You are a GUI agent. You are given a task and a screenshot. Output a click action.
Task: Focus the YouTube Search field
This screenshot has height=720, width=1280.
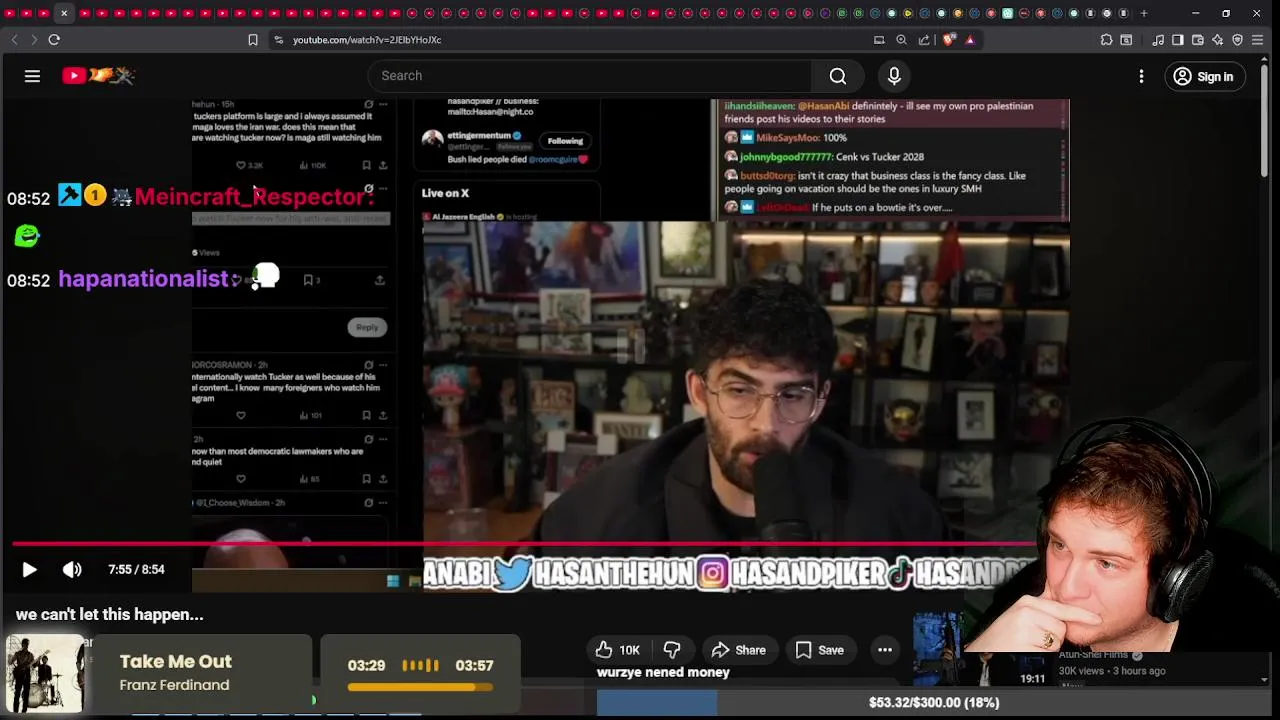pos(590,76)
